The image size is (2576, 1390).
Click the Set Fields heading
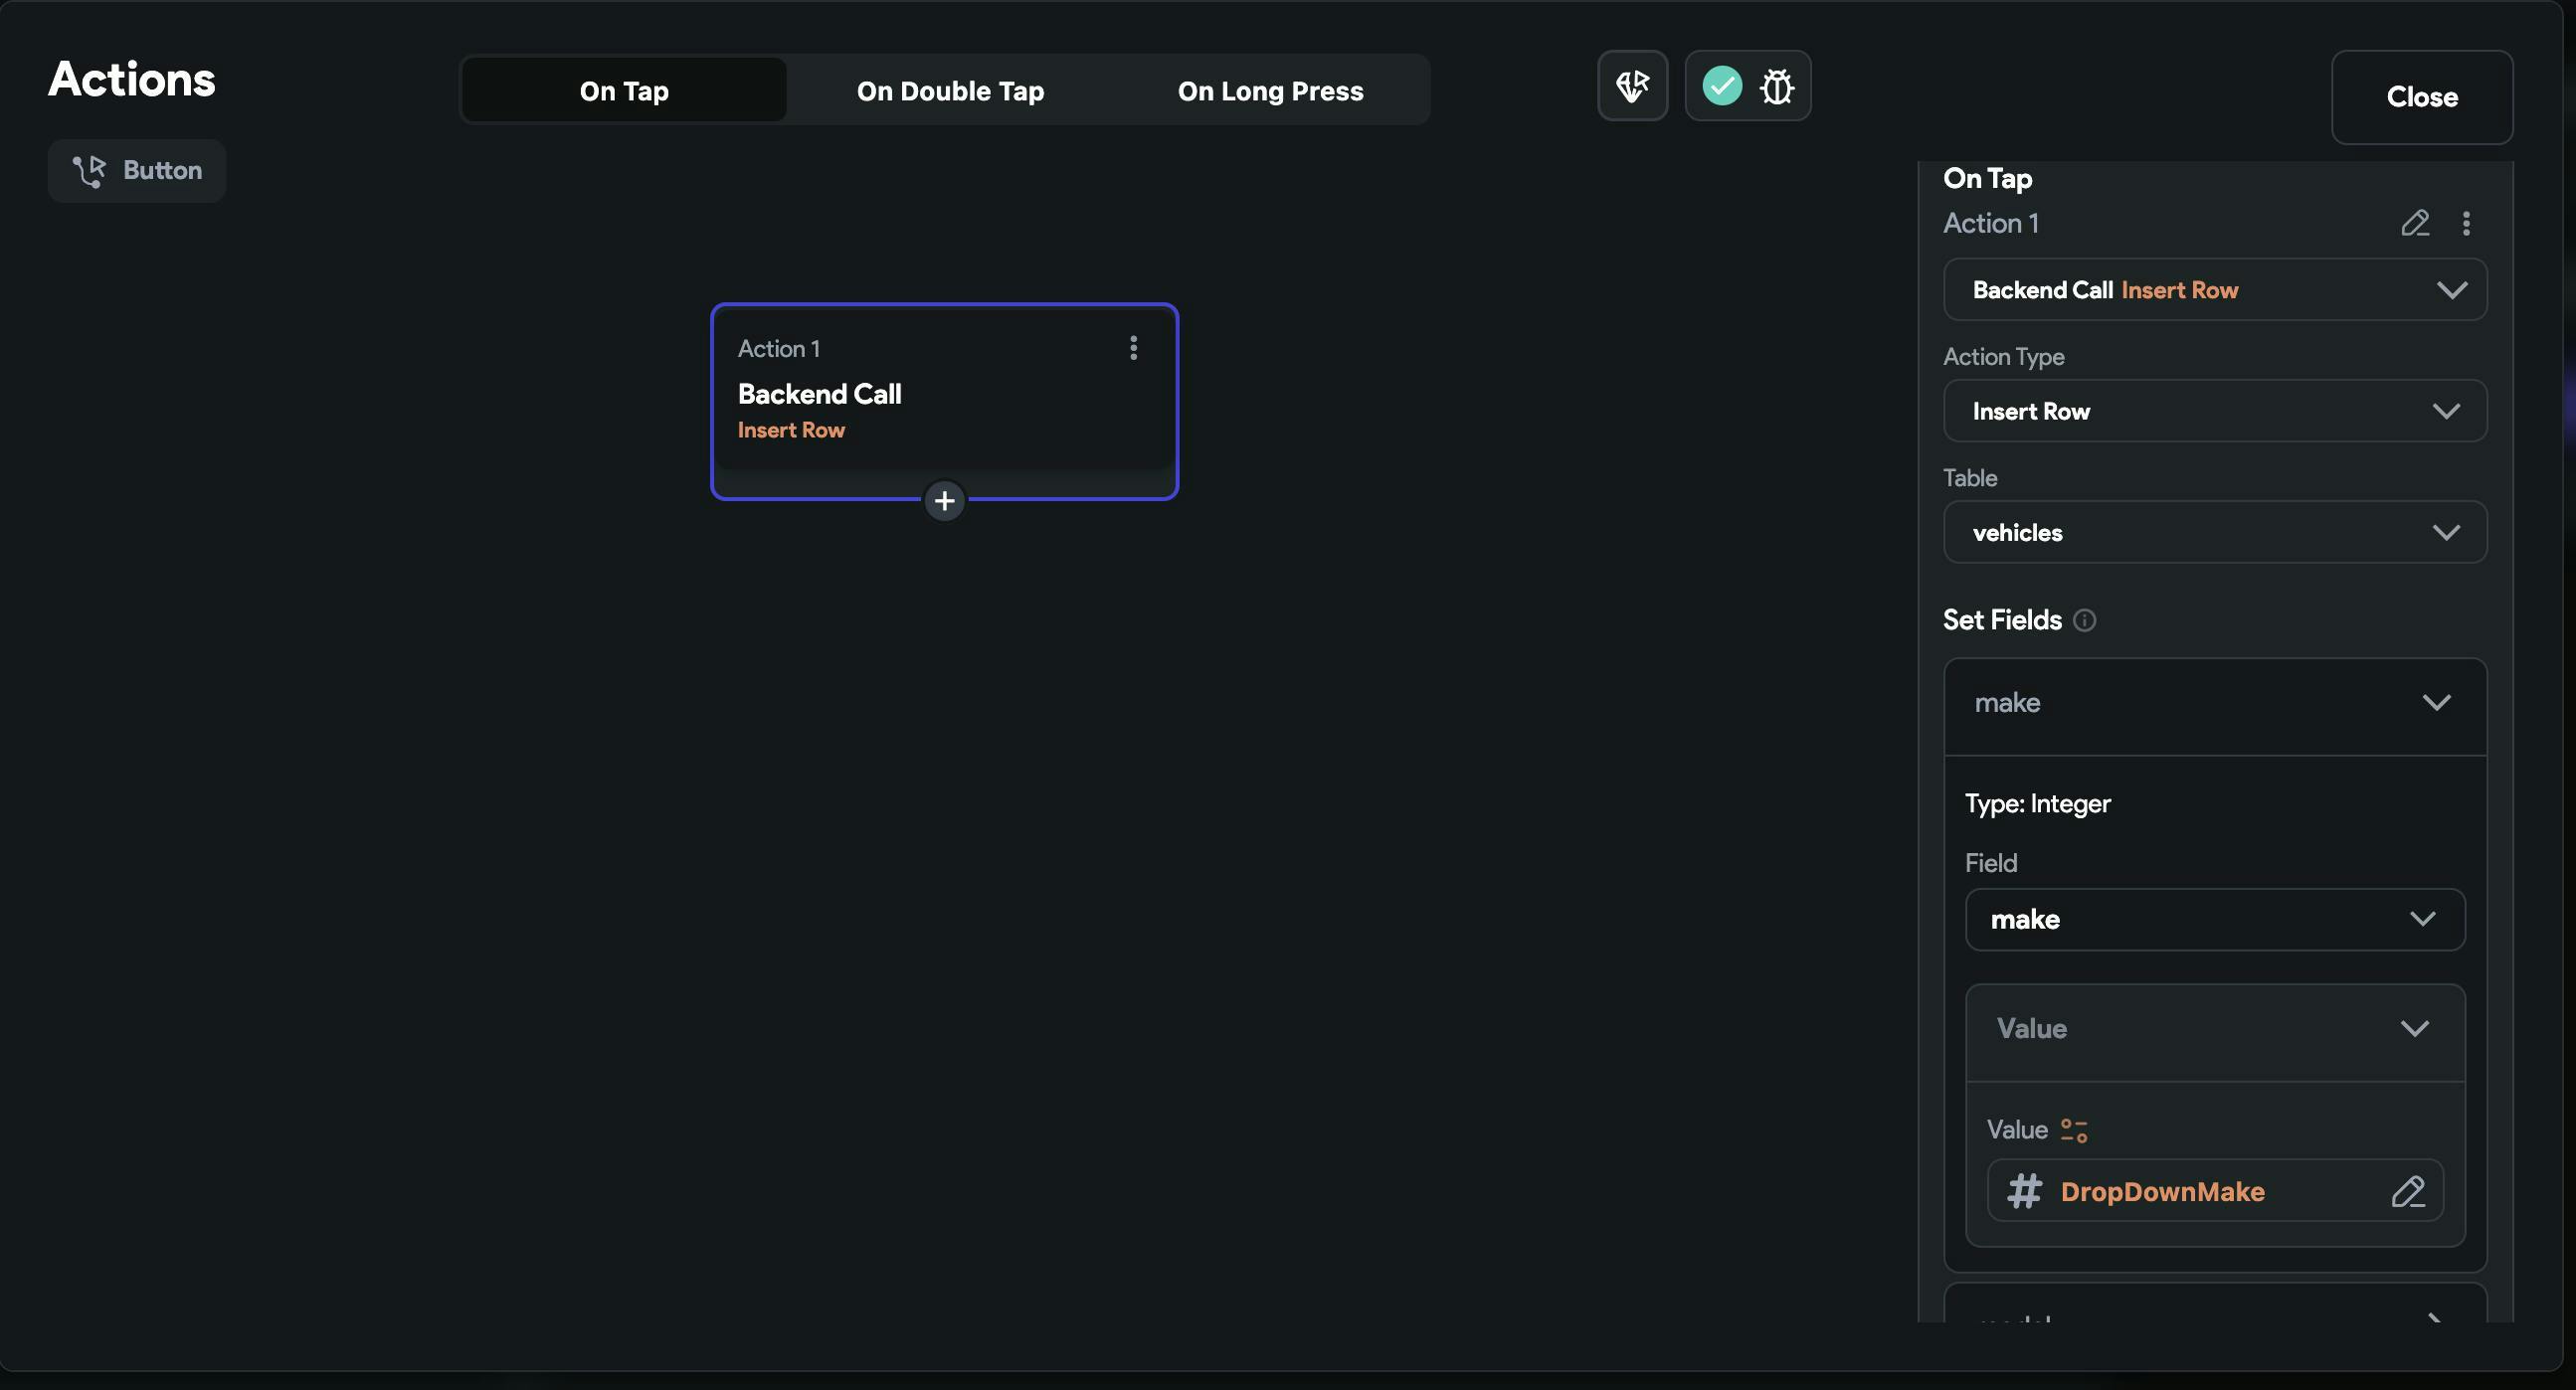pos(2002,620)
